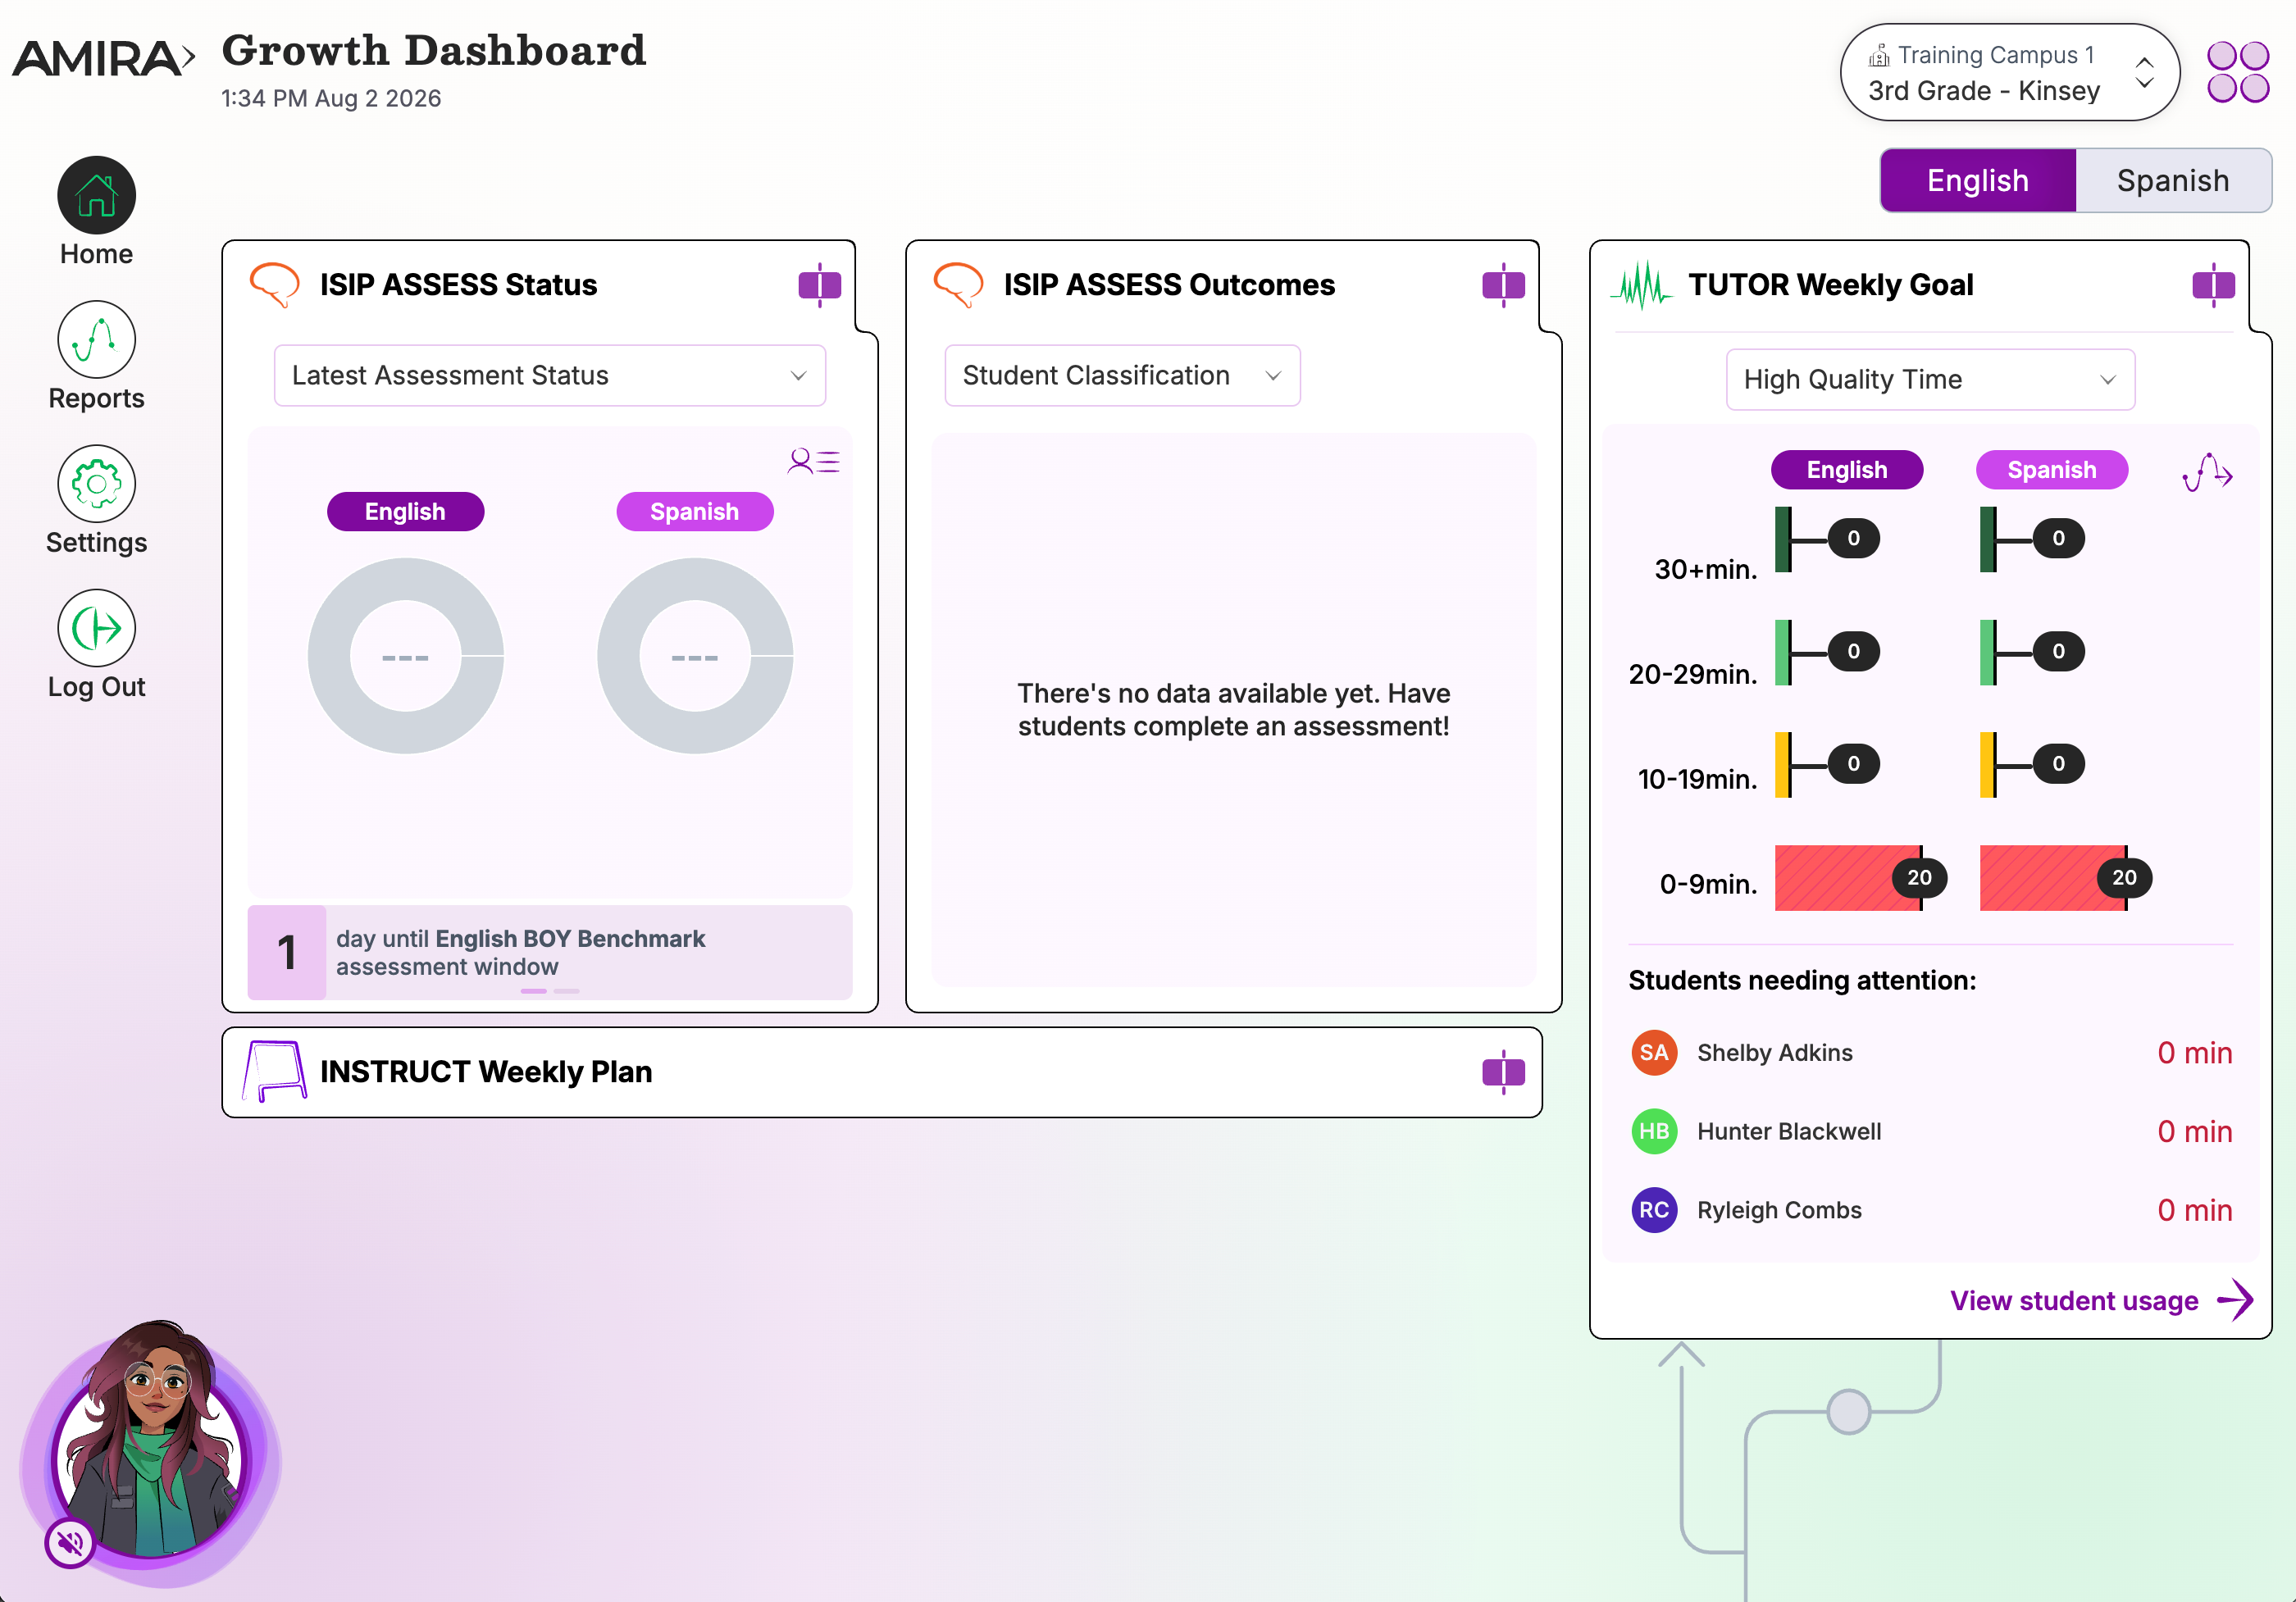This screenshot has width=2296, height=1602.
Task: Click the Spanish assessment status donut chart
Action: click(695, 656)
